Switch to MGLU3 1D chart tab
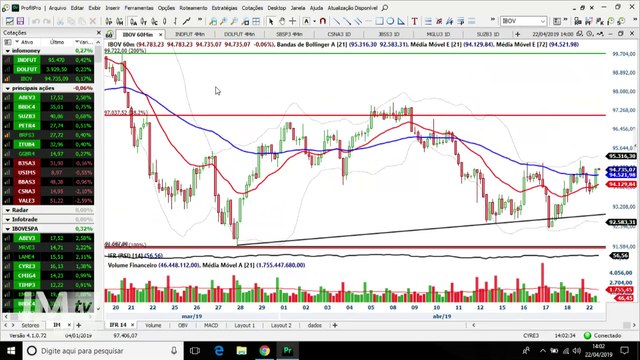Viewport: 640px width, 360px height. 438,34
